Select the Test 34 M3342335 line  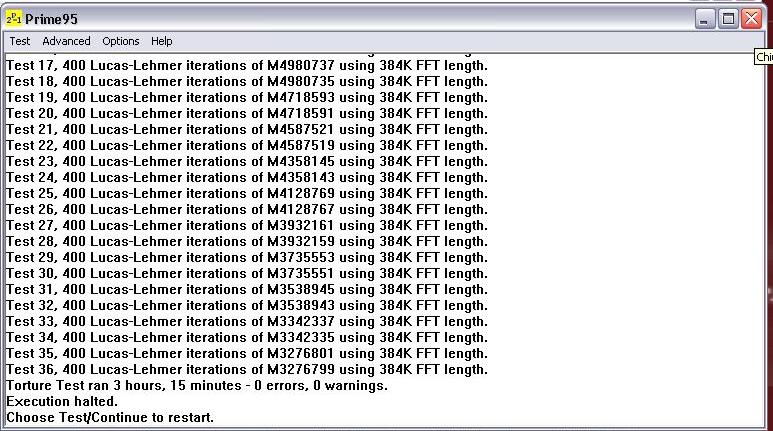[246, 337]
